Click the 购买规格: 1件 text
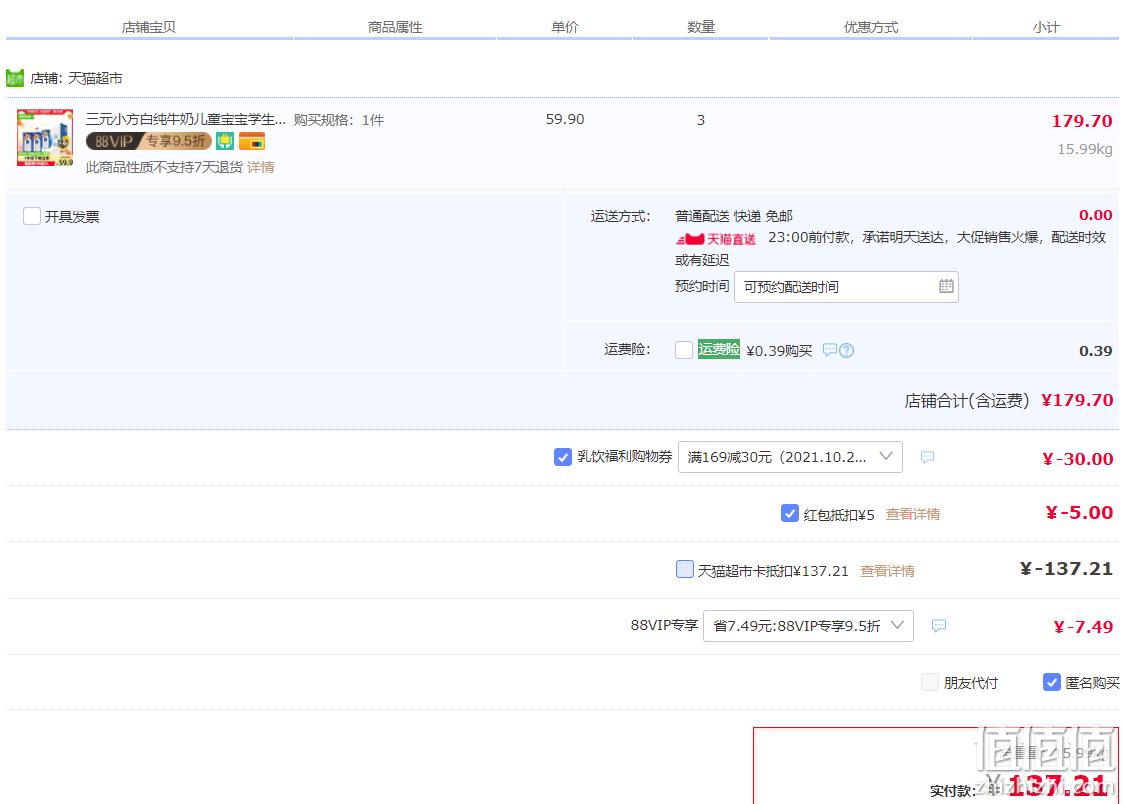The width and height of the screenshot is (1124, 804). [339, 120]
